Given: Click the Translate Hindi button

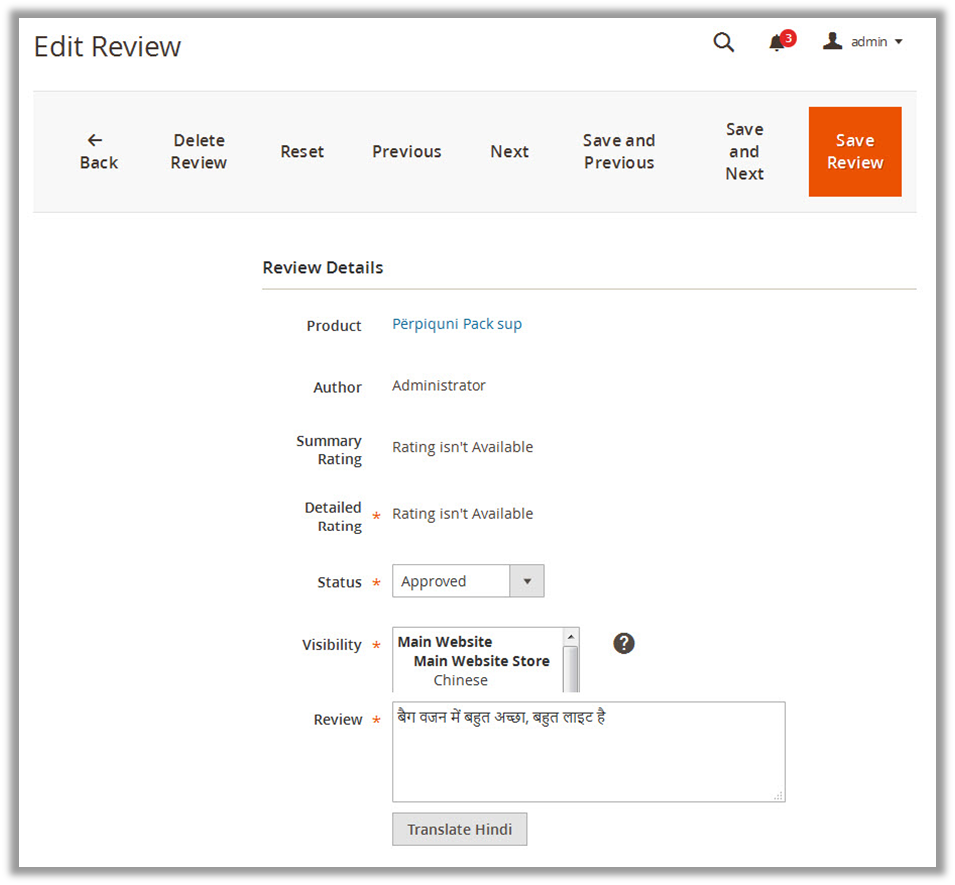Looking at the screenshot, I should 459,829.
